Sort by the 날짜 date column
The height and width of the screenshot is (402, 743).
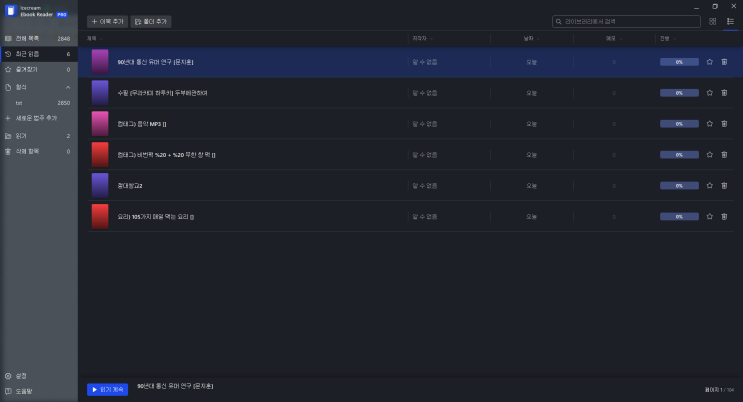(x=528, y=38)
